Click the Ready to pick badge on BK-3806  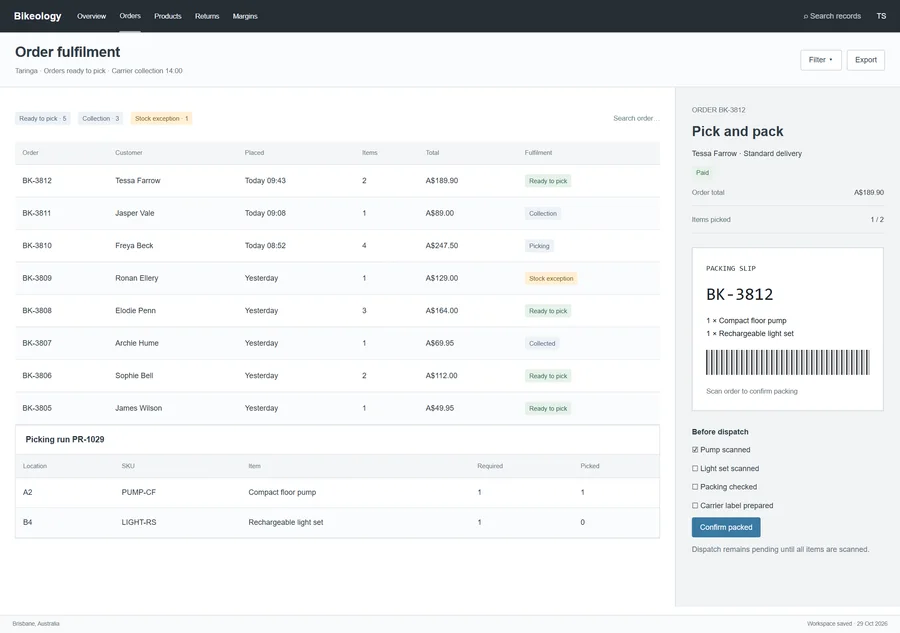(548, 376)
